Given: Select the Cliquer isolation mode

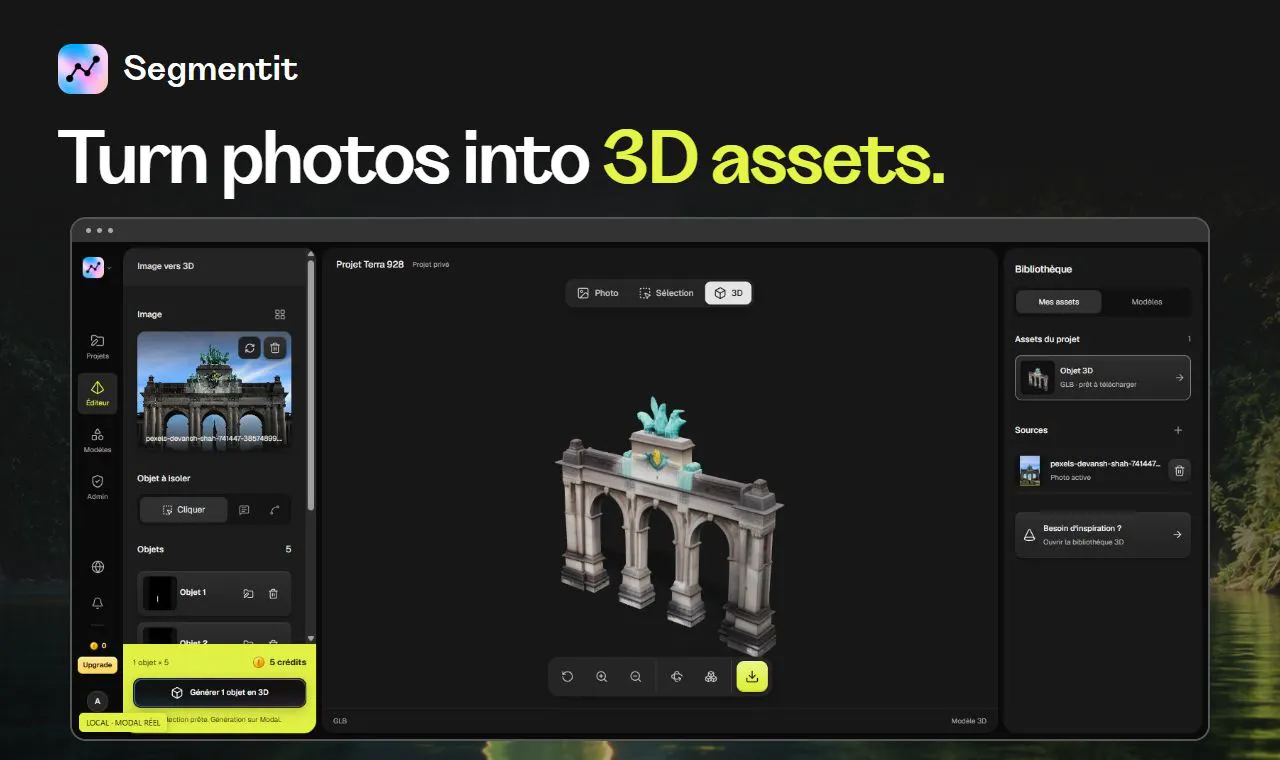Looking at the screenshot, I should 183,510.
